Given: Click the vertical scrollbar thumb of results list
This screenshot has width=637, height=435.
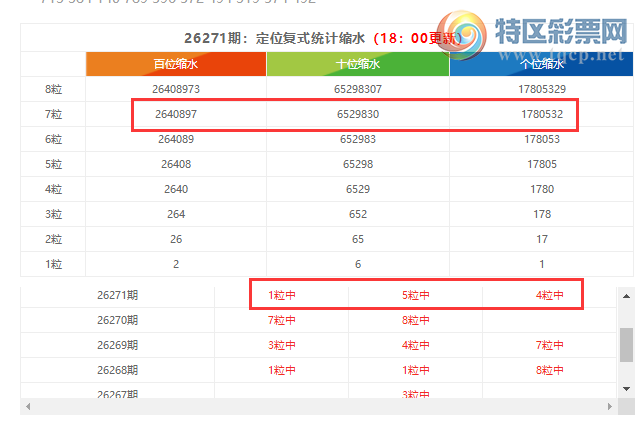Looking at the screenshot, I should click(626, 345).
